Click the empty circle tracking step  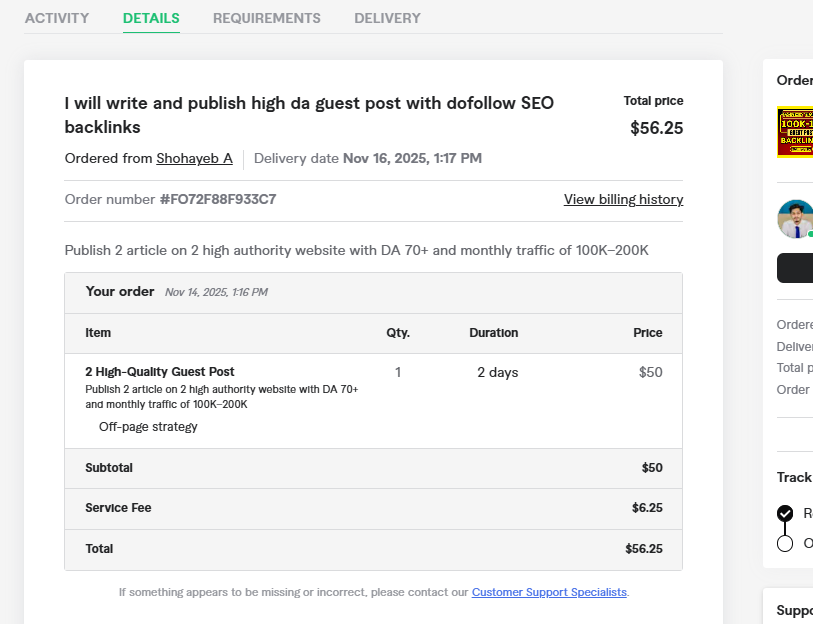[x=785, y=543]
